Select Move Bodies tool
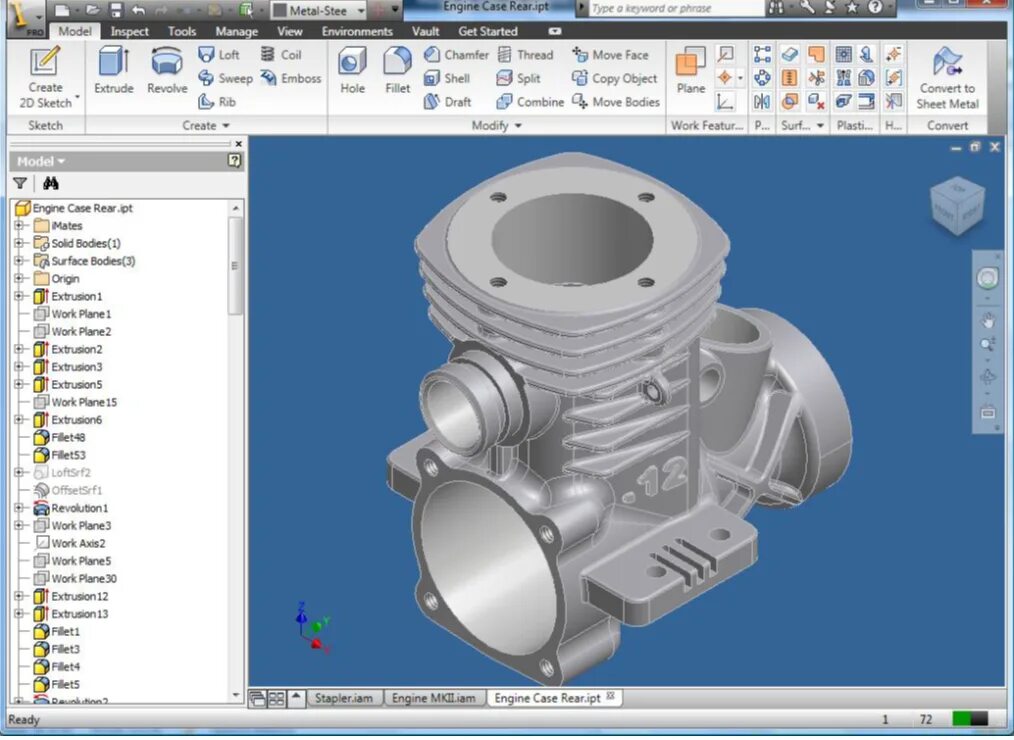Screen dimensions: 1014x740 (x=616, y=102)
